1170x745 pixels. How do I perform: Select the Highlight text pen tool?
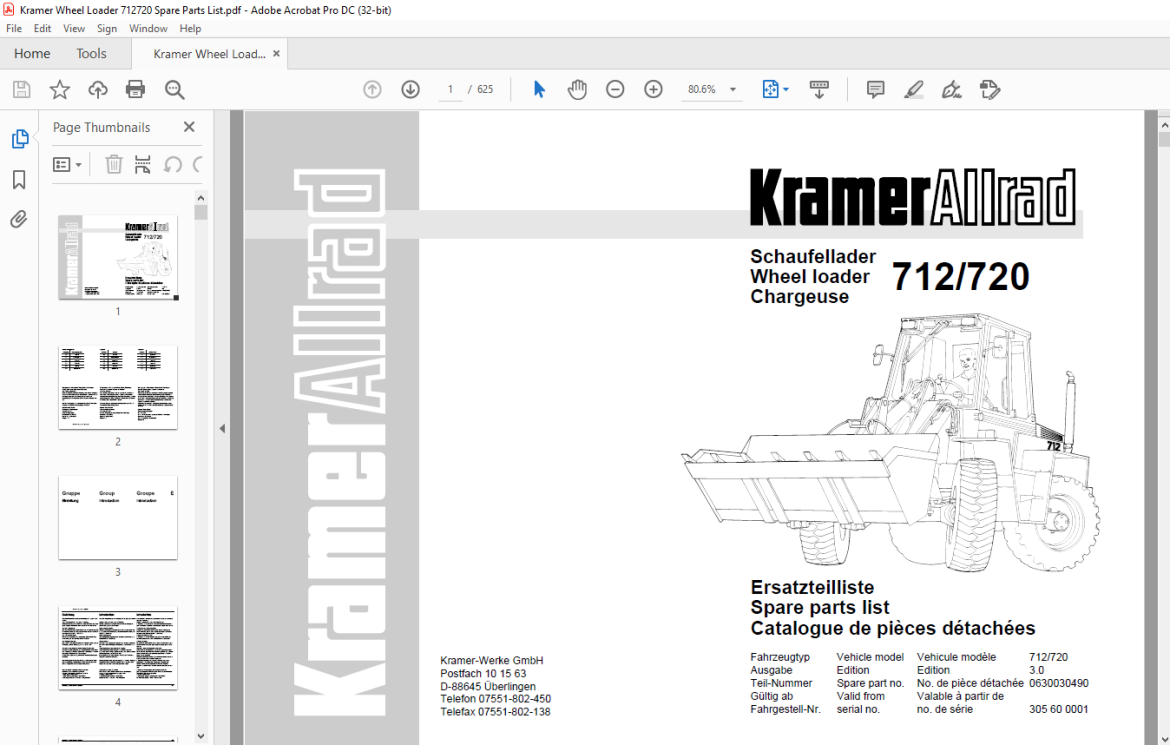click(x=913, y=90)
